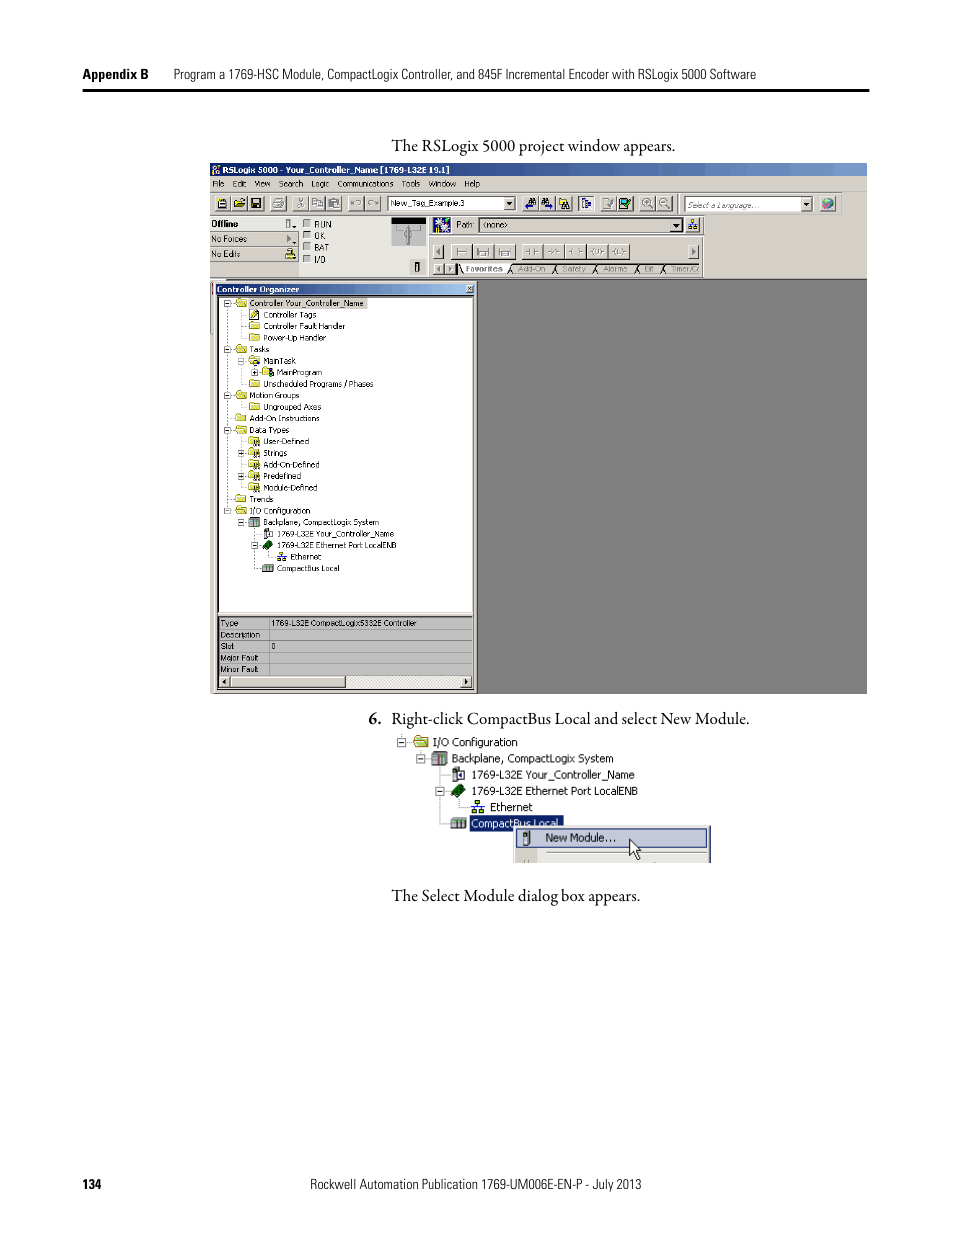
Task: Click the instruction toolbar scroll-right arrow
Action: (694, 252)
